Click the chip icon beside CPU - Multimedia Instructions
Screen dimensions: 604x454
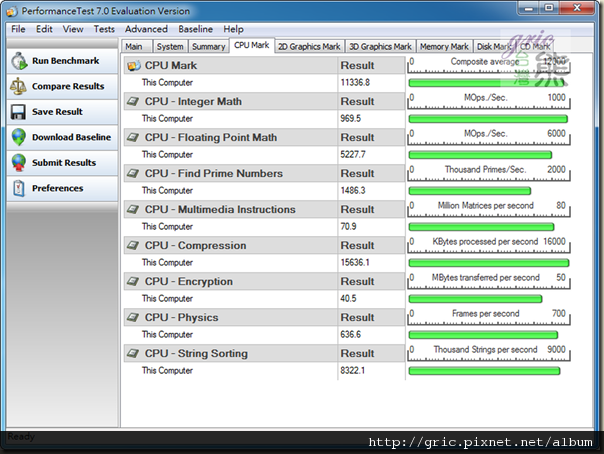point(133,209)
